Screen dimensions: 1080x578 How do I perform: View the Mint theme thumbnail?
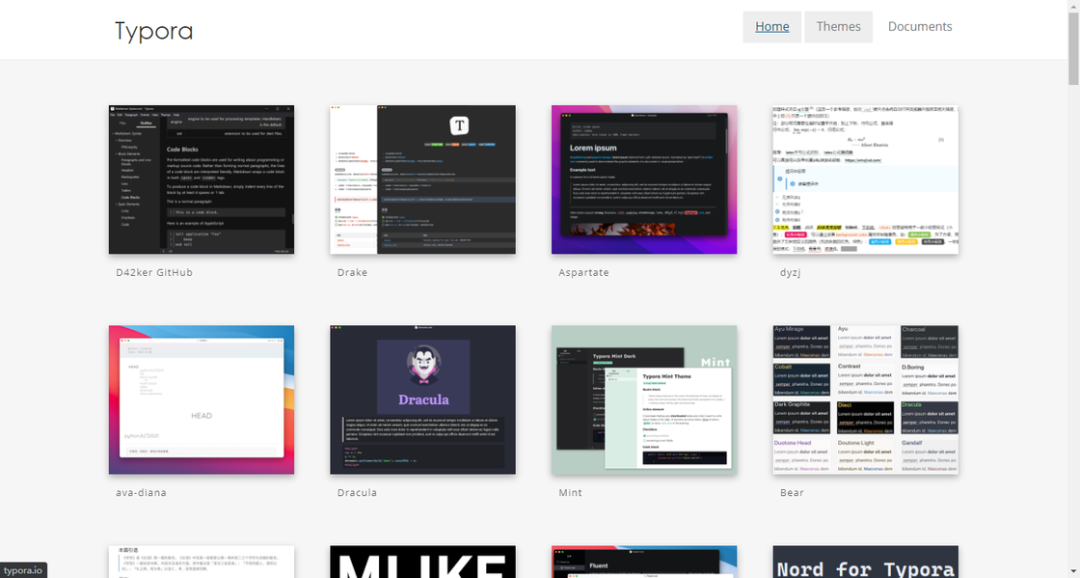644,400
